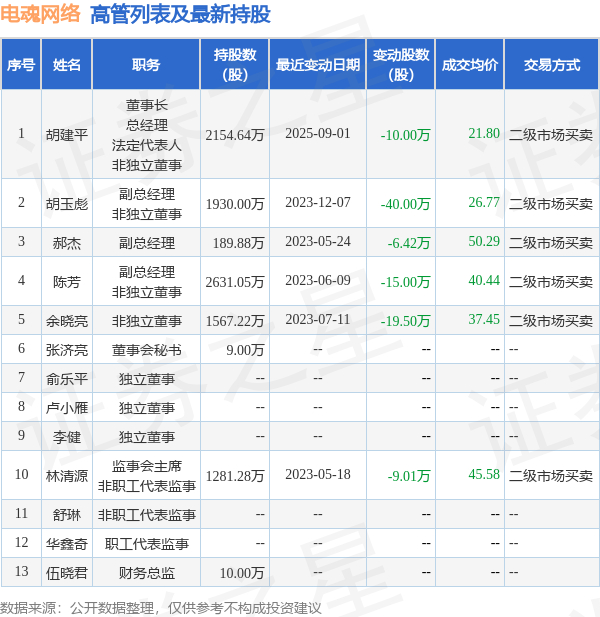Click the 持股数(股) column header
Viewport: 600px width, 617px height.
[x=234, y=65]
